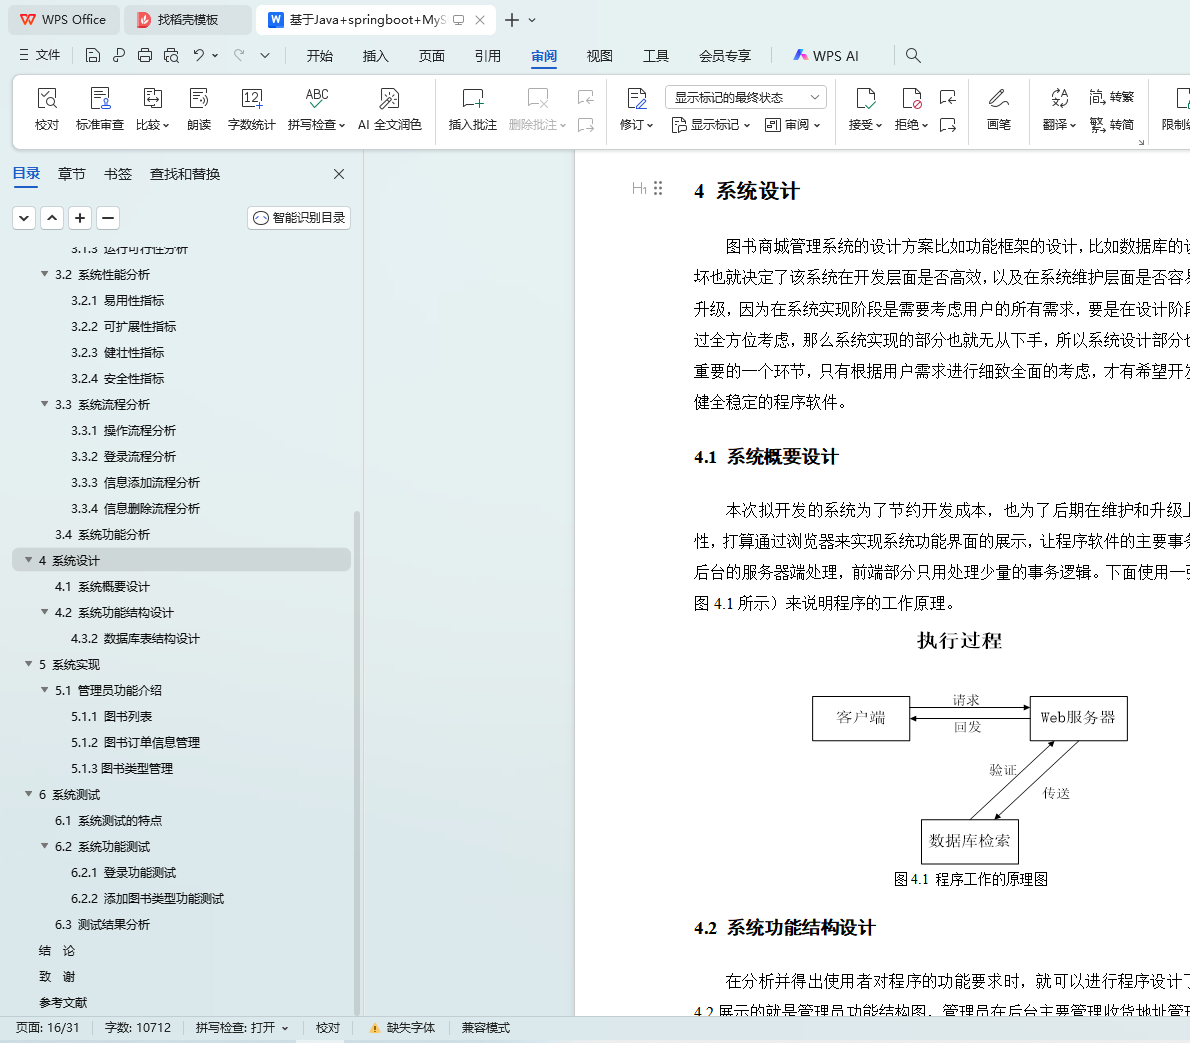Open WPS AI assistant
The height and width of the screenshot is (1043, 1190).
[x=826, y=55]
